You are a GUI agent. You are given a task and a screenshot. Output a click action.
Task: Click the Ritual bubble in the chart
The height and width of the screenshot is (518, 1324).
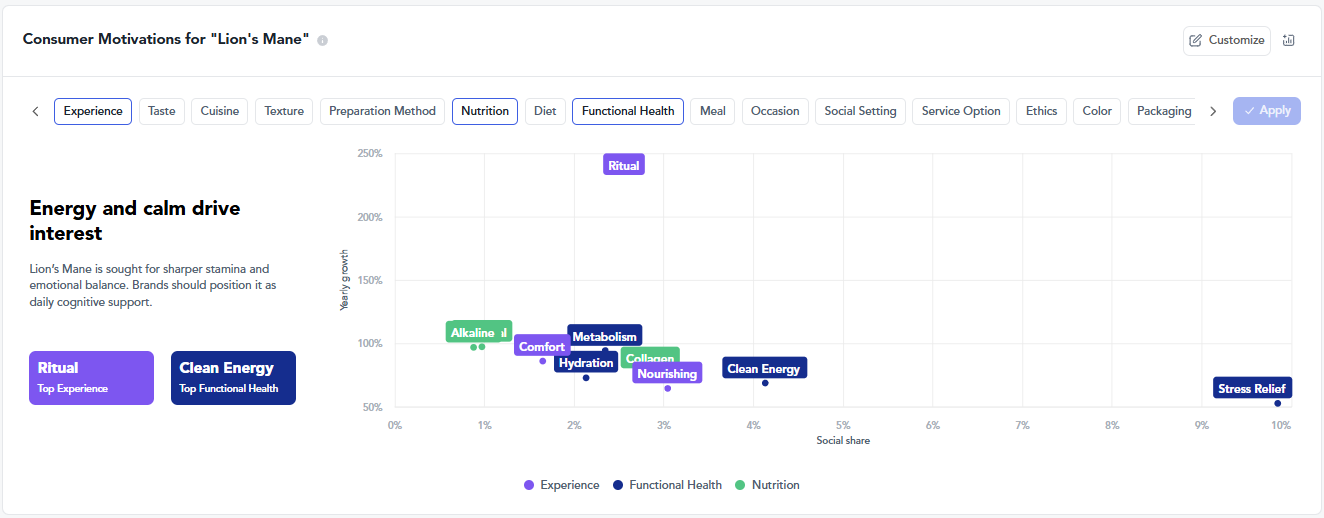click(x=624, y=165)
